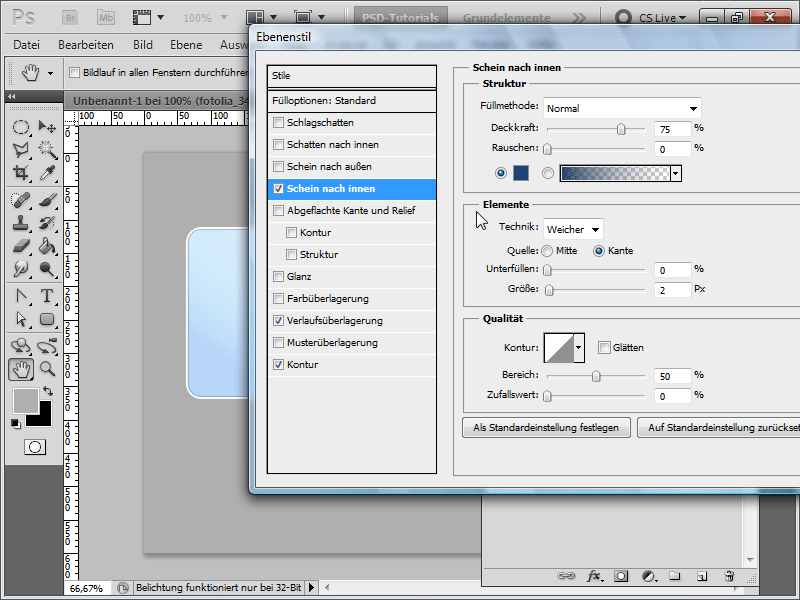The image size is (800, 600).
Task: Select the Rounded Rectangle shape tool
Action: [x=47, y=319]
